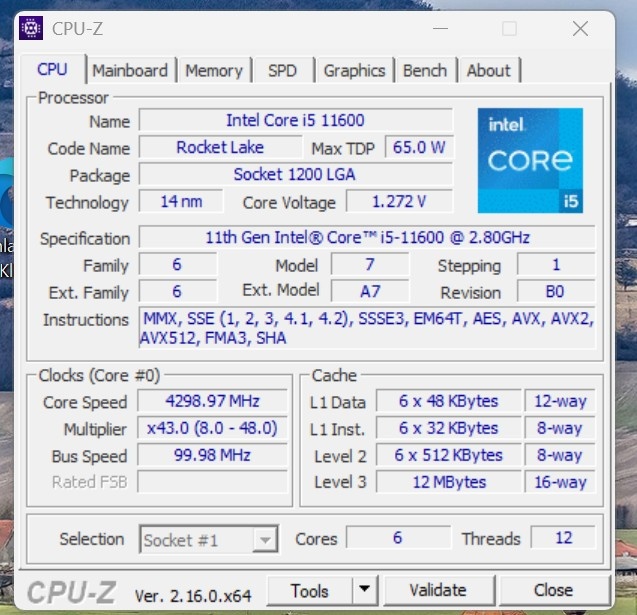Click the Stepping value '1'
The image size is (637, 615).
556,265
